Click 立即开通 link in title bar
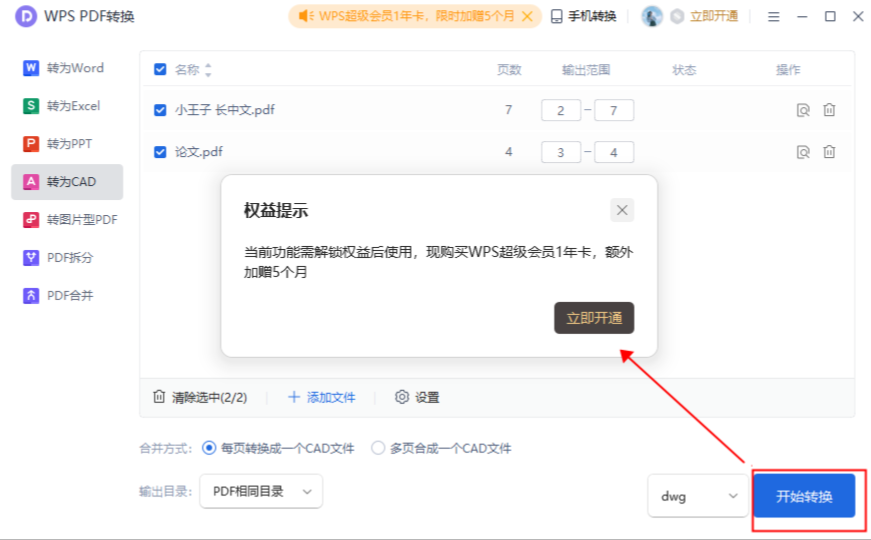Image resolution: width=871 pixels, height=540 pixels. pyautogui.click(x=714, y=16)
